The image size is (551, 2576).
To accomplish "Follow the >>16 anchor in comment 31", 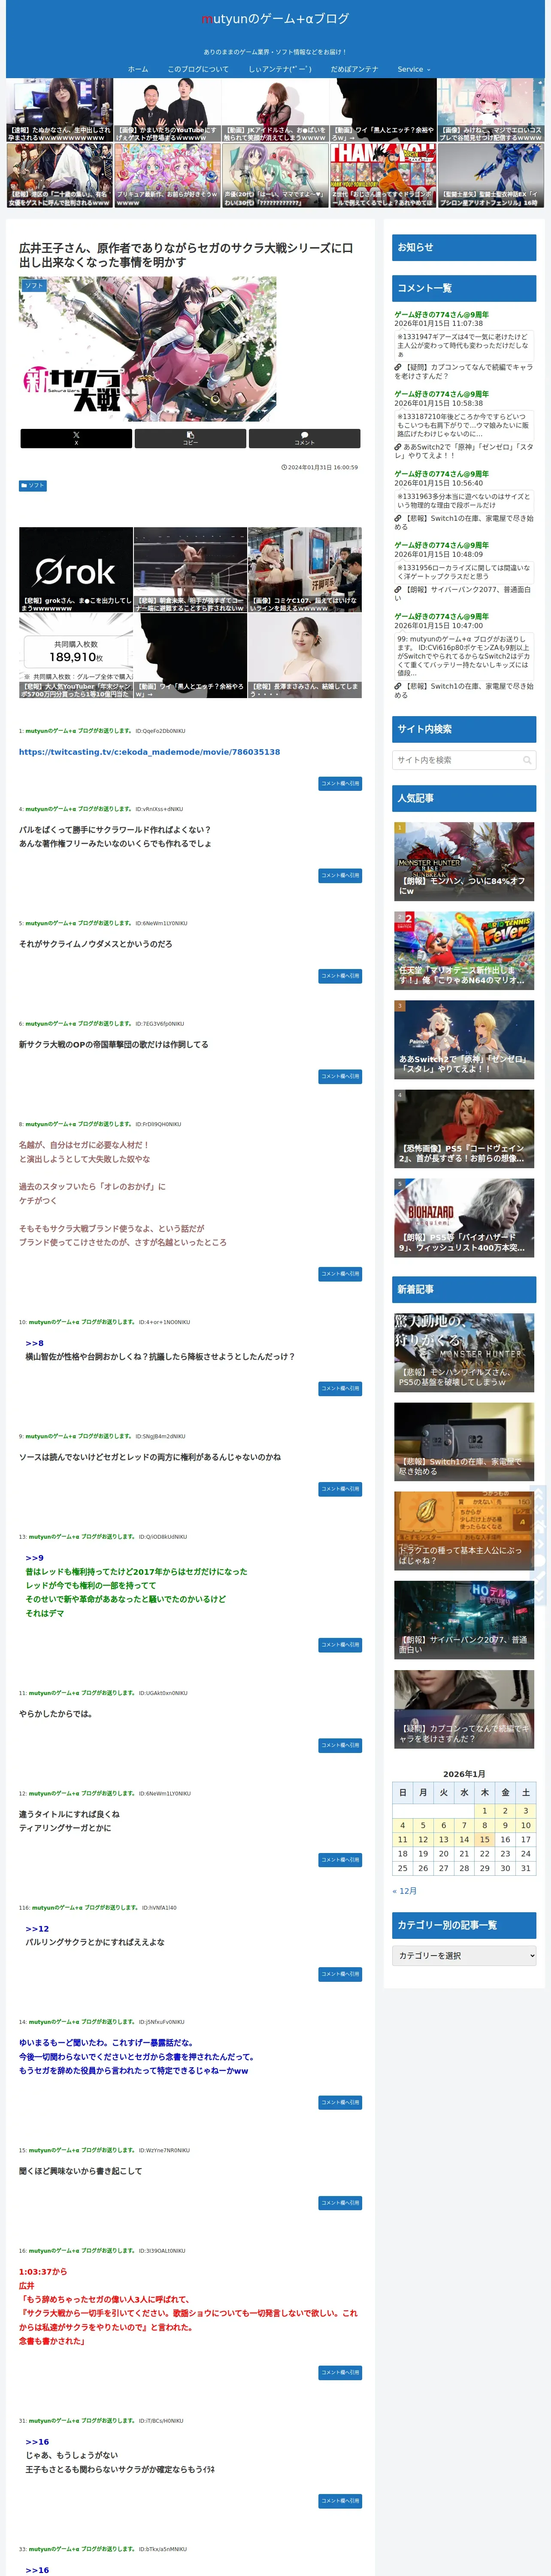I will (37, 2442).
